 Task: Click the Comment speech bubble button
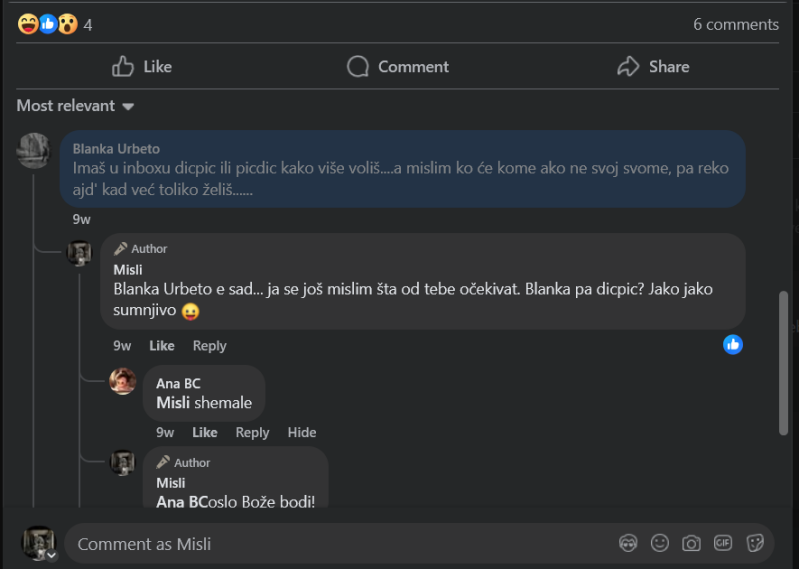point(397,67)
